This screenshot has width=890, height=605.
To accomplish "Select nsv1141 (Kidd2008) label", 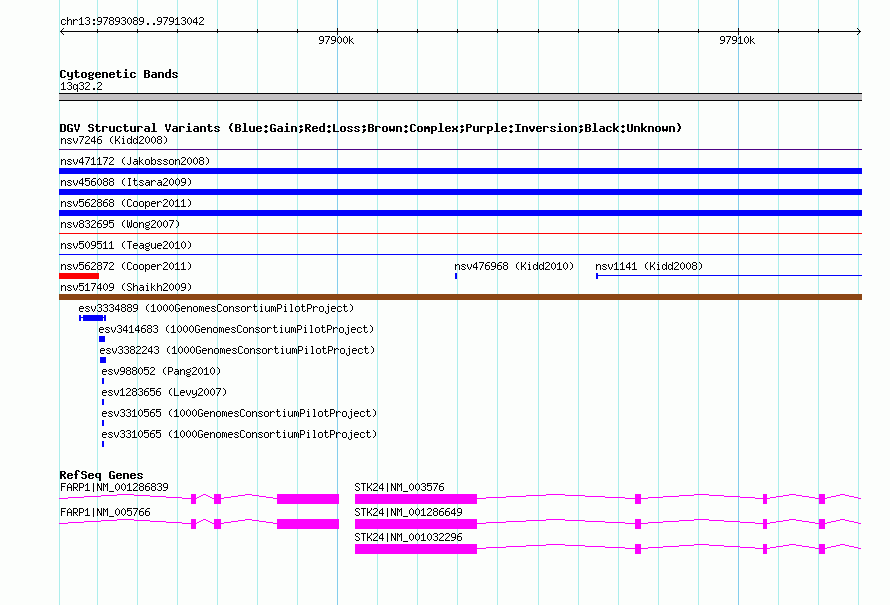I will click(x=649, y=266).
